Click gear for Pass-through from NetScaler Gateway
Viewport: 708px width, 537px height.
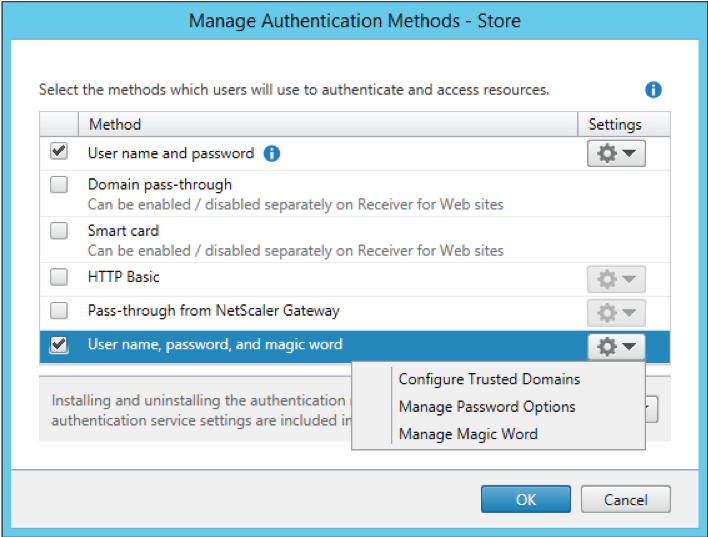pos(616,312)
